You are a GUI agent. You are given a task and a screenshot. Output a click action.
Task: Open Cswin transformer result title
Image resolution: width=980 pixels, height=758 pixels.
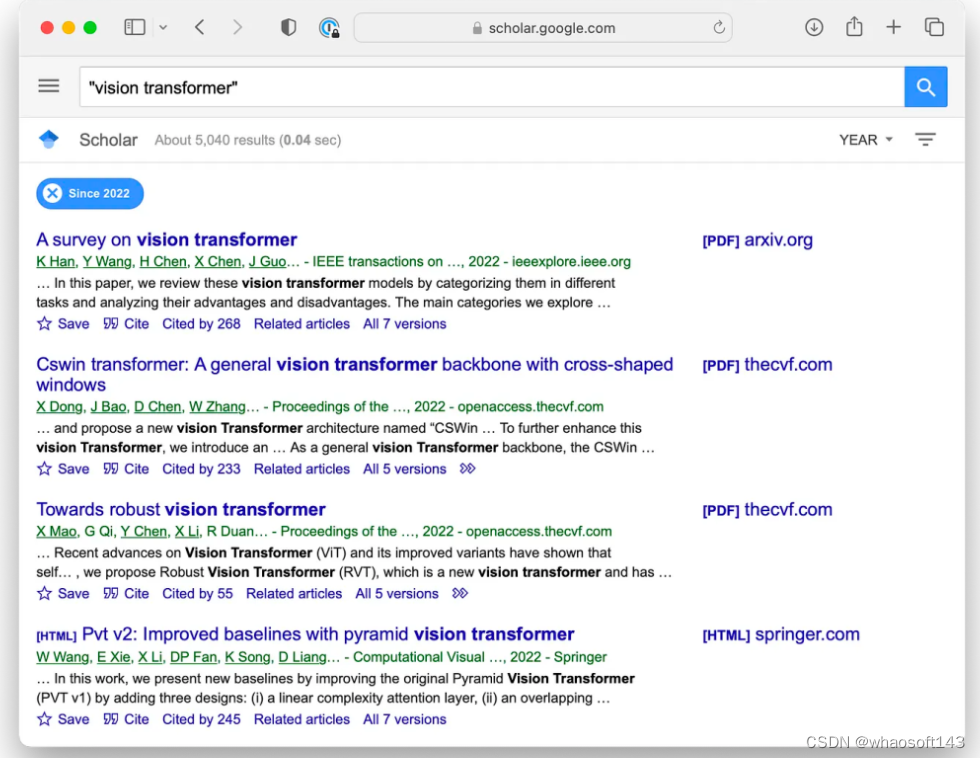(354, 374)
